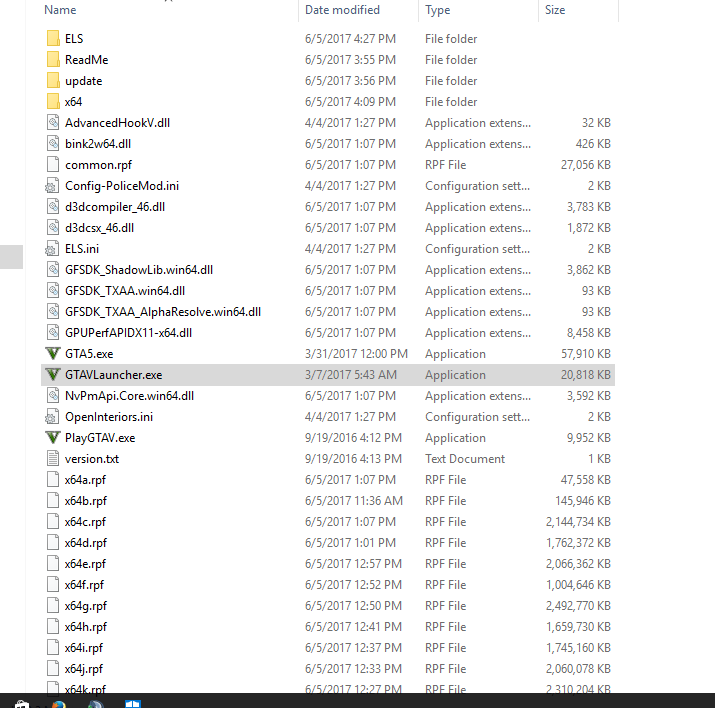This screenshot has width=715, height=708.
Task: Select the bink2w64.dll file icon
Action: [x=53, y=144]
